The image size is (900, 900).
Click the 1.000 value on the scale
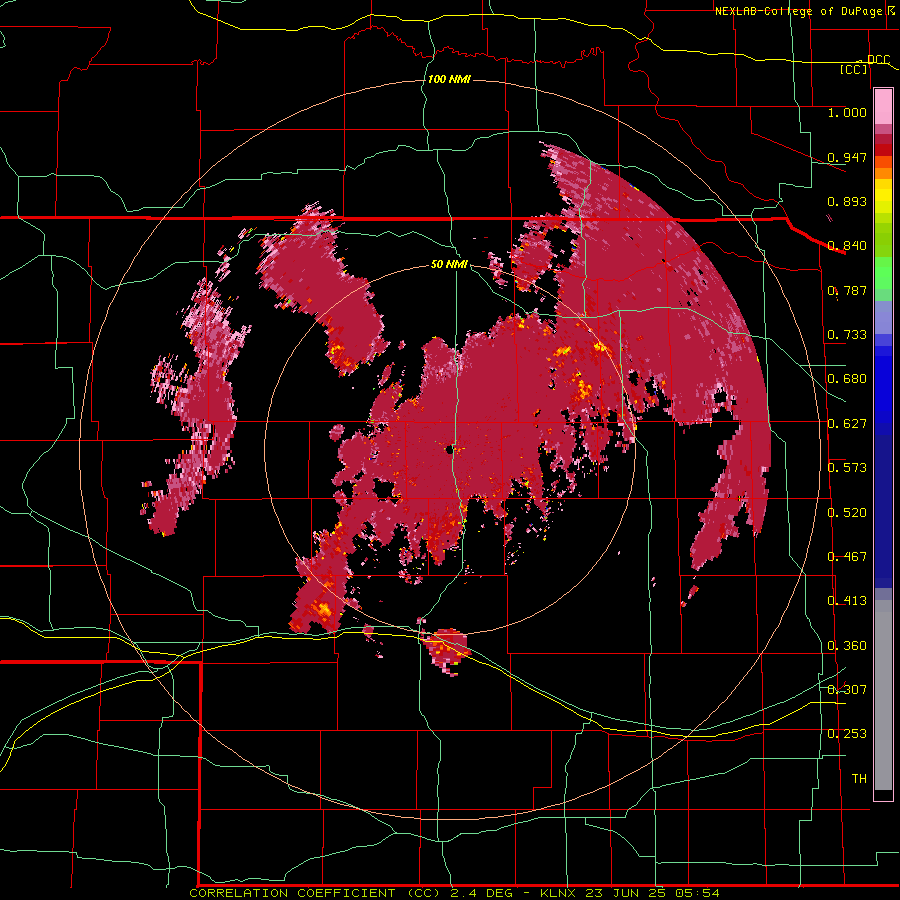pos(847,112)
